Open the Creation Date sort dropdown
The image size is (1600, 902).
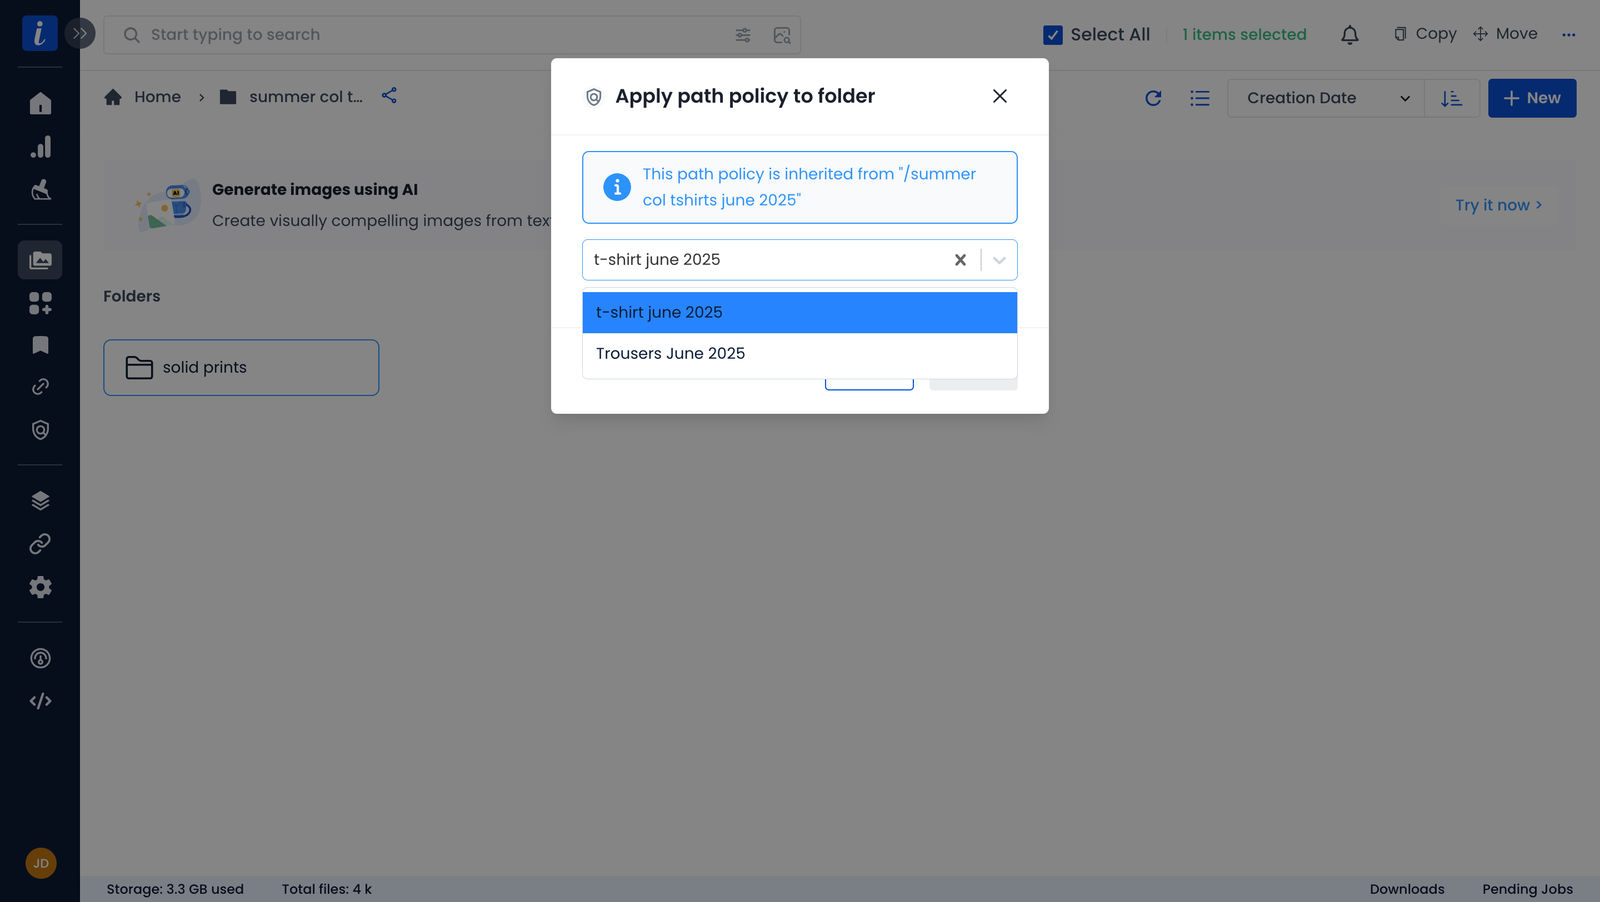pos(1327,98)
